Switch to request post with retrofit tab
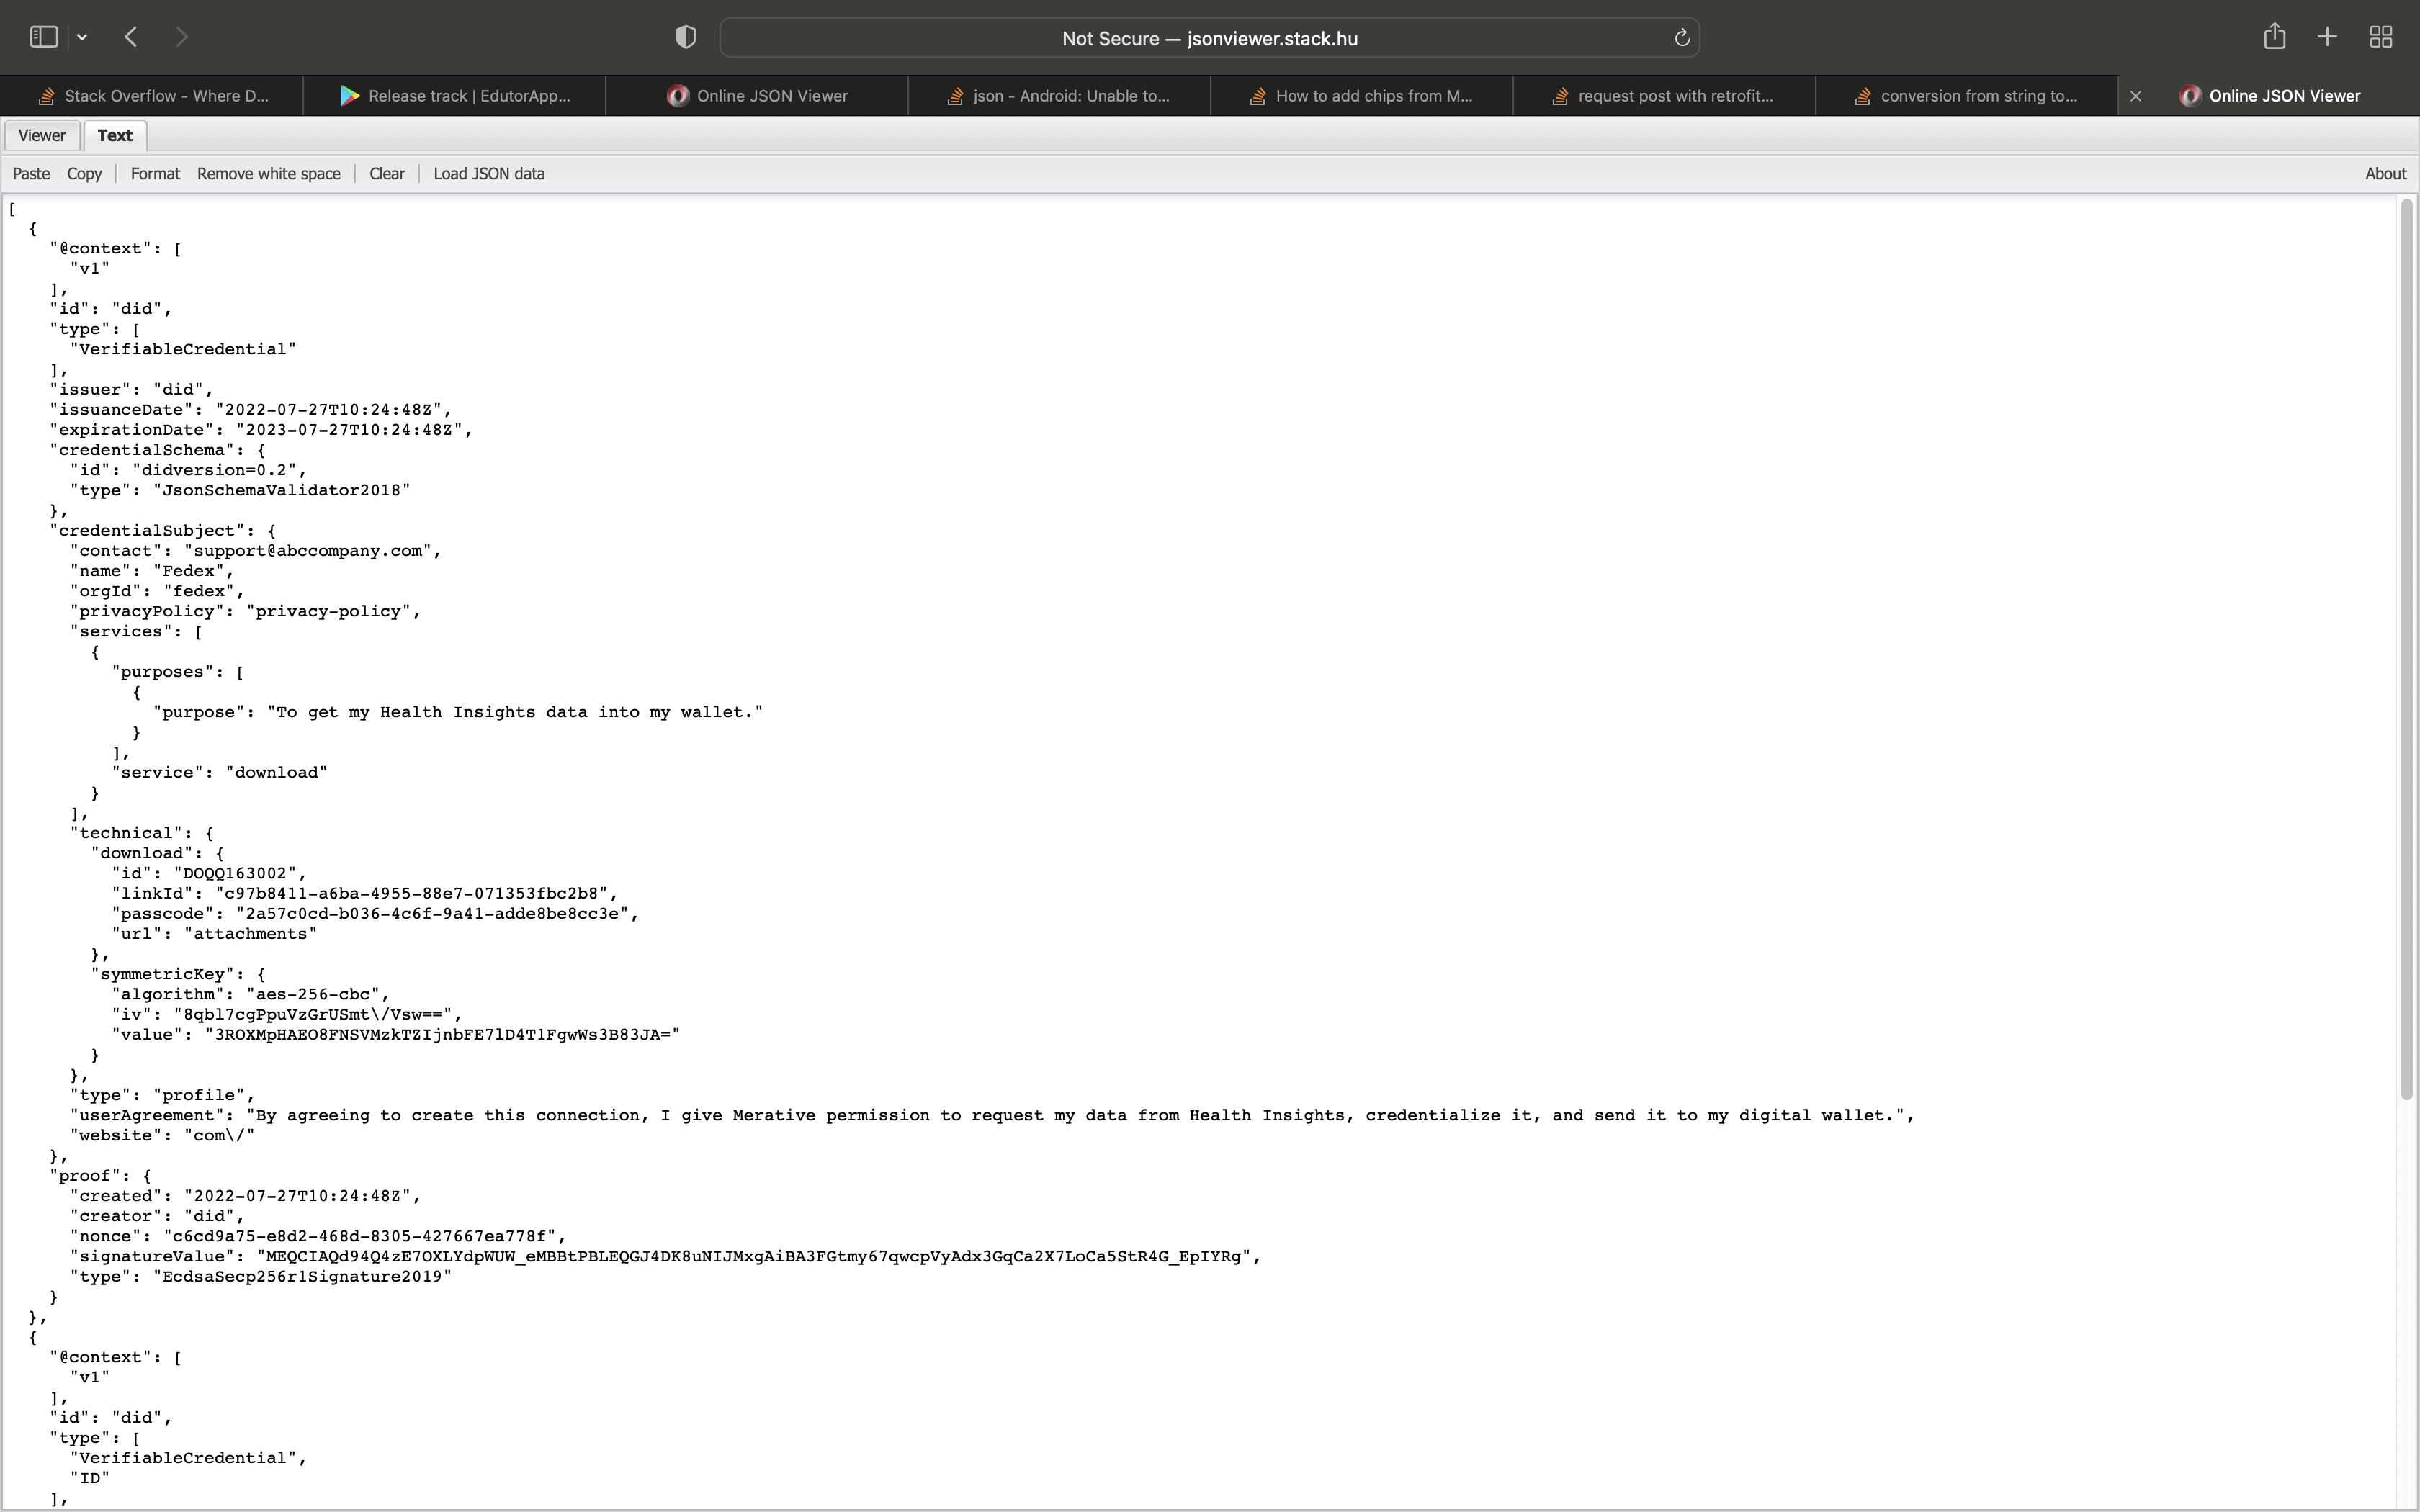Image resolution: width=2420 pixels, height=1512 pixels. tap(1664, 96)
